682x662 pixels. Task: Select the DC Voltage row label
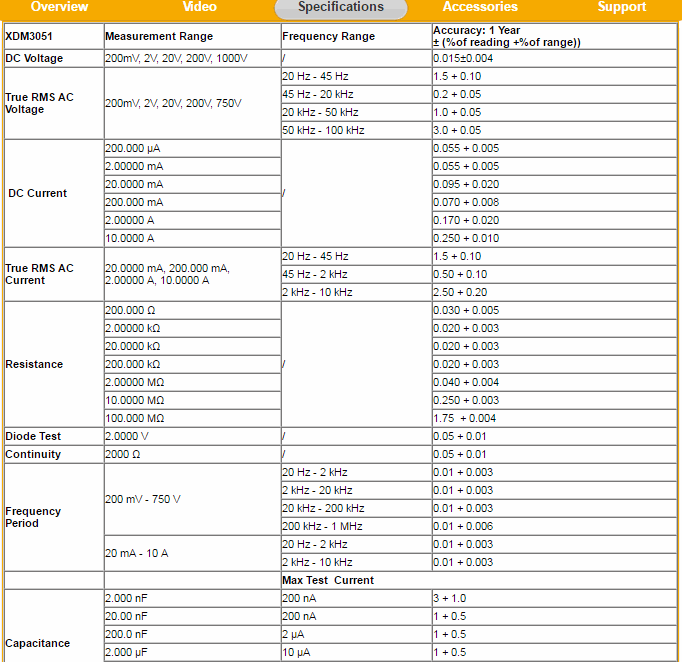pos(34,58)
